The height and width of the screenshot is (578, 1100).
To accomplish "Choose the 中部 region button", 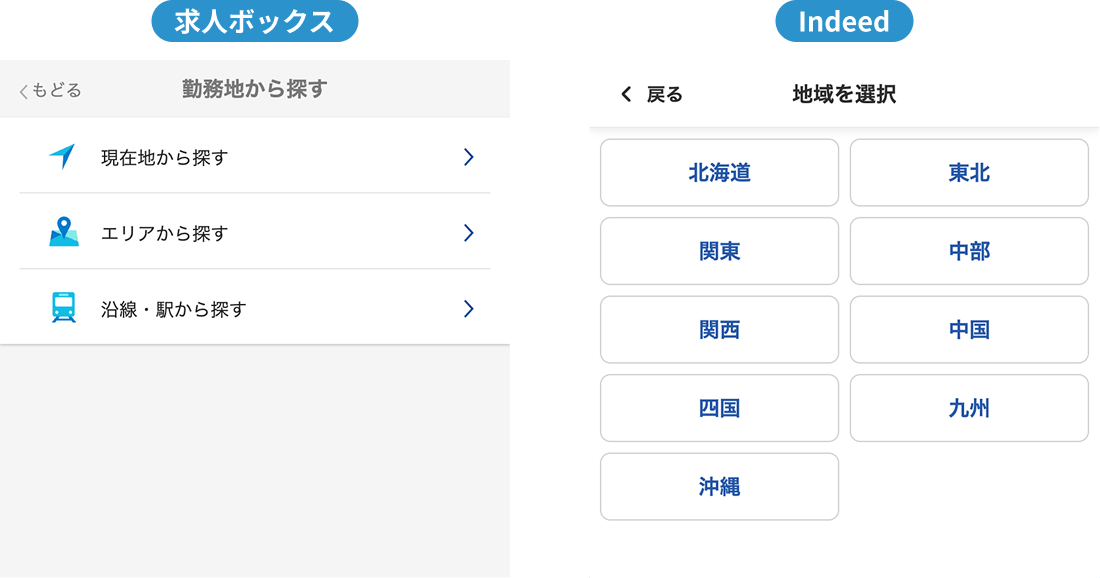I will pyautogui.click(x=969, y=251).
